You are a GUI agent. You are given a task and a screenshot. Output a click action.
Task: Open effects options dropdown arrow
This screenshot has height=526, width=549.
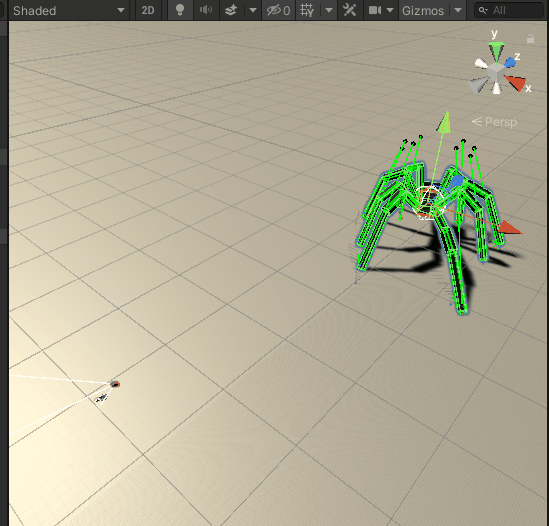[x=253, y=11]
